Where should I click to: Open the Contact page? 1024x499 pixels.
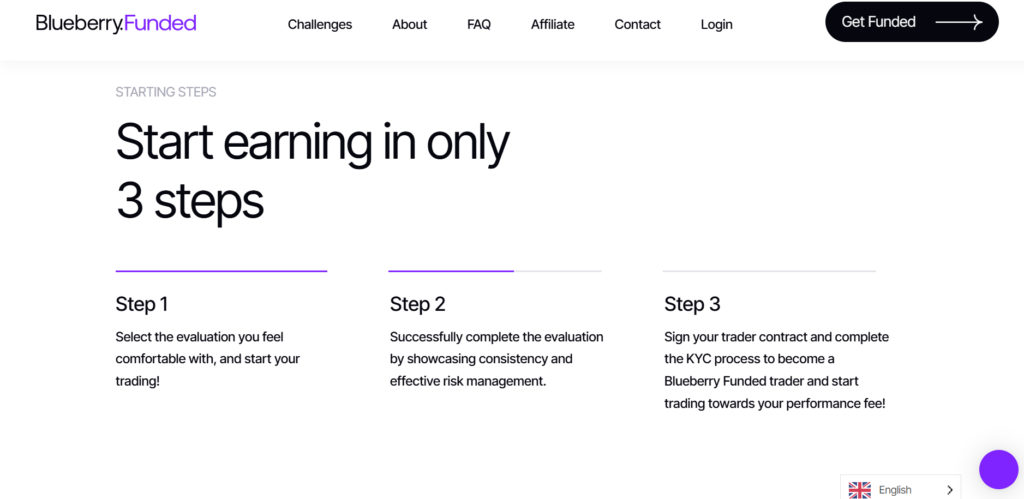(637, 24)
